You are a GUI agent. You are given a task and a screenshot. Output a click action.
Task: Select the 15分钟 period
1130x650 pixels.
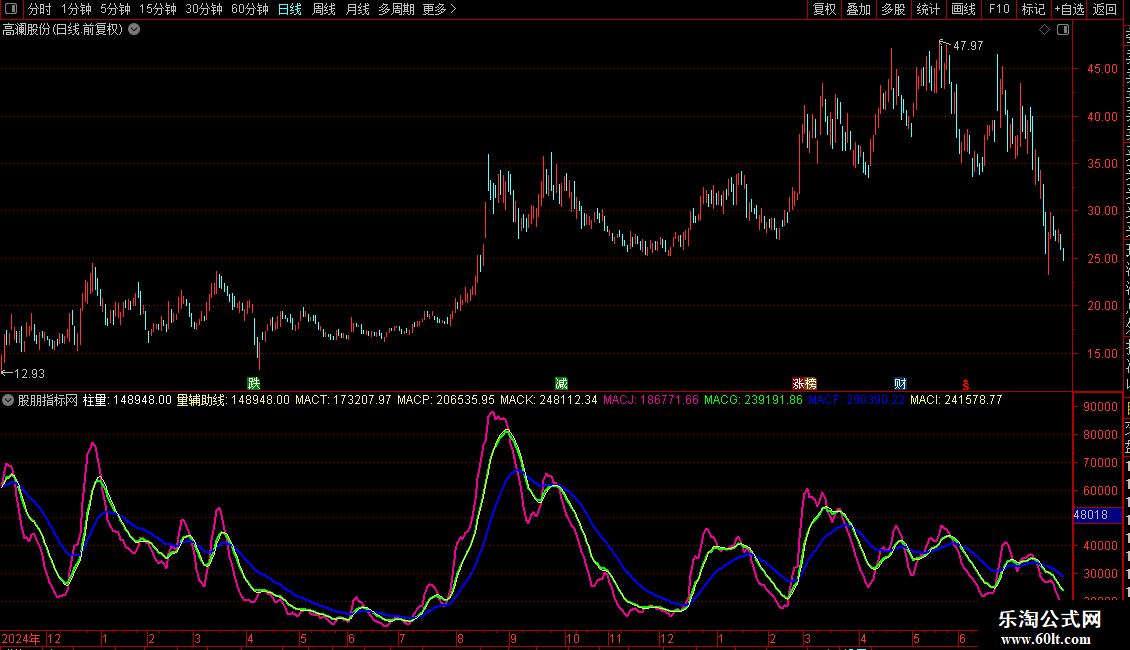(158, 9)
